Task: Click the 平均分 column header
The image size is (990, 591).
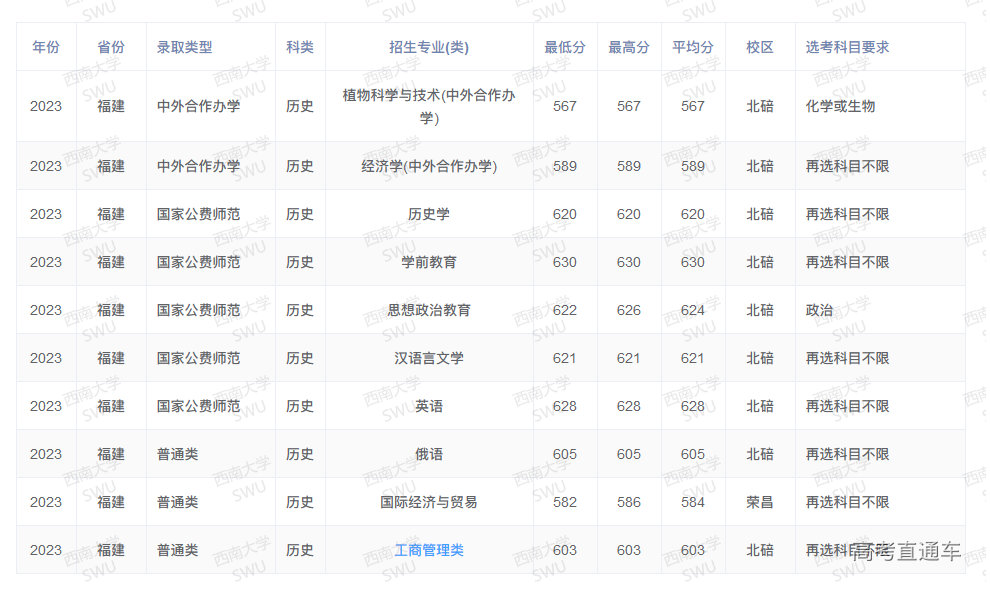Action: point(693,46)
